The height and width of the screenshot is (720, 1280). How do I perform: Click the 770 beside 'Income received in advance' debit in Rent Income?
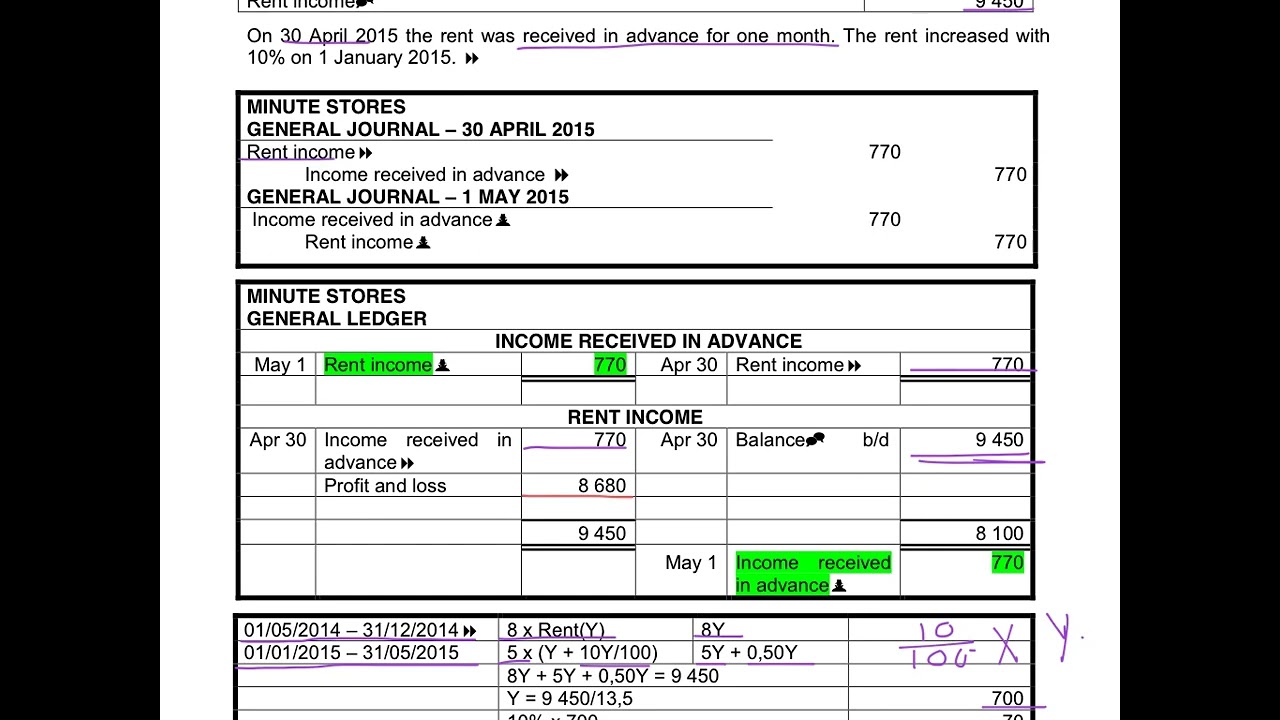click(610, 440)
